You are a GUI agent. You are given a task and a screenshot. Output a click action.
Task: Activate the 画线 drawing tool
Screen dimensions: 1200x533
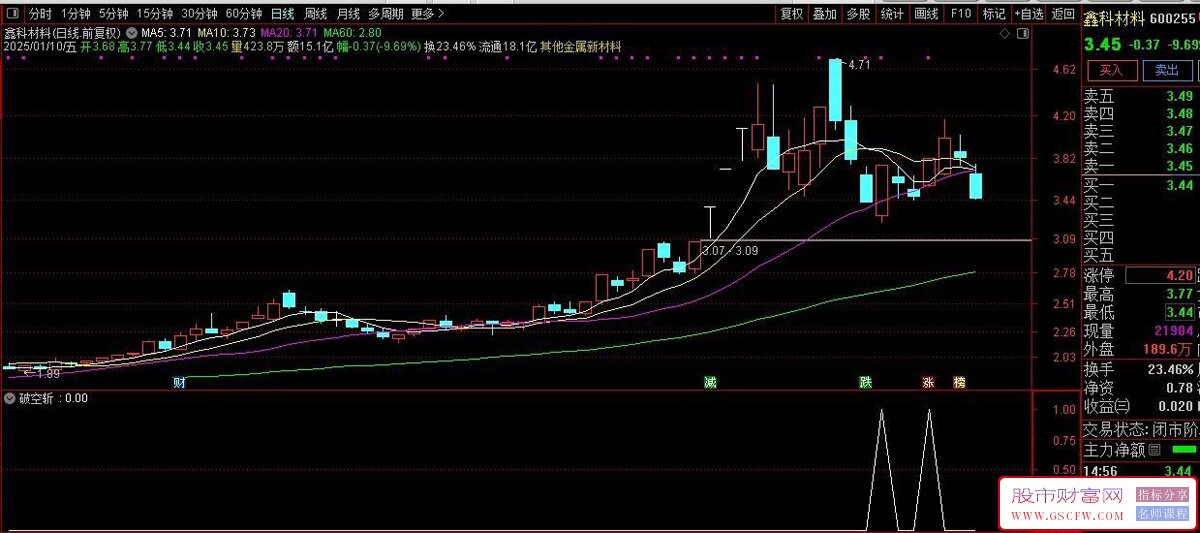(x=927, y=14)
